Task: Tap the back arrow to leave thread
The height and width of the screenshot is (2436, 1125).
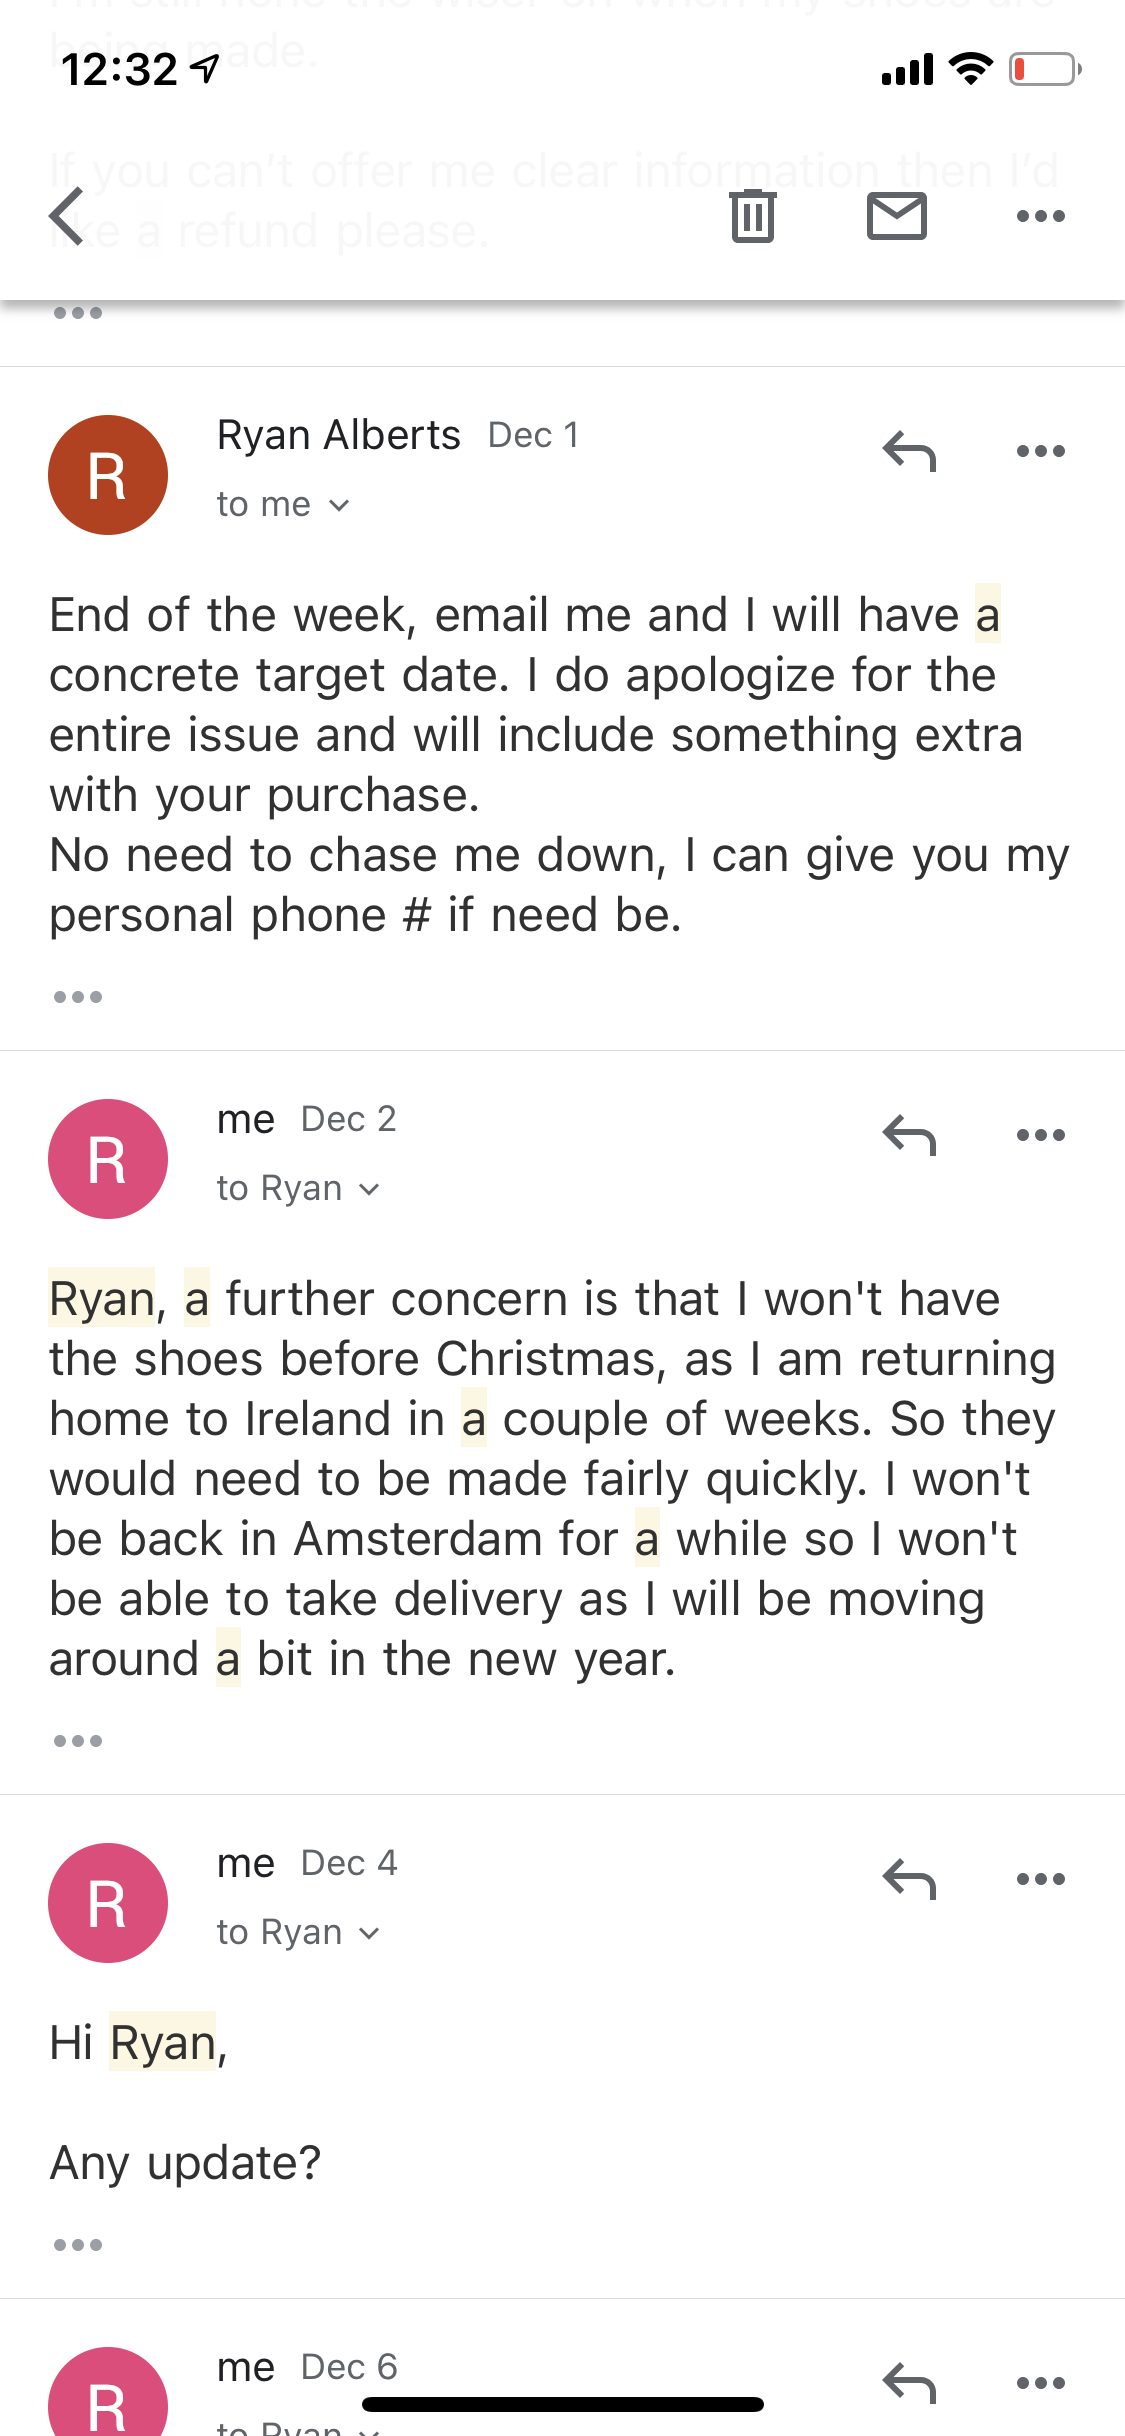Action: 67,216
